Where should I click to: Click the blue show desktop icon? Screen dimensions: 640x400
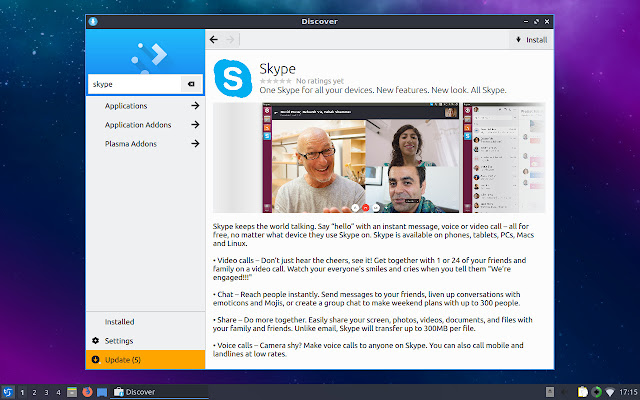102,392
